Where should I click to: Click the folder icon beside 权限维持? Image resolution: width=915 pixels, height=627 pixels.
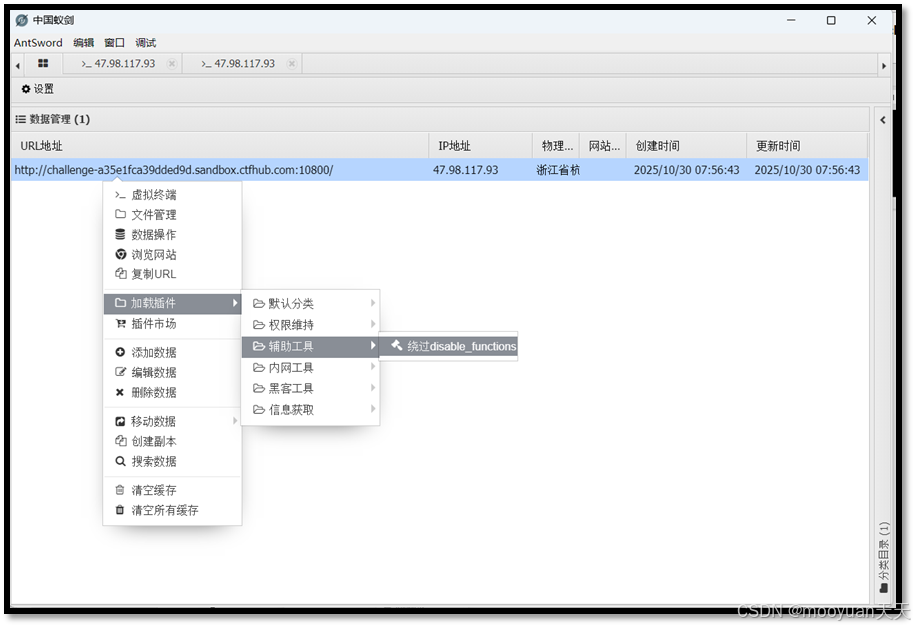coord(259,325)
